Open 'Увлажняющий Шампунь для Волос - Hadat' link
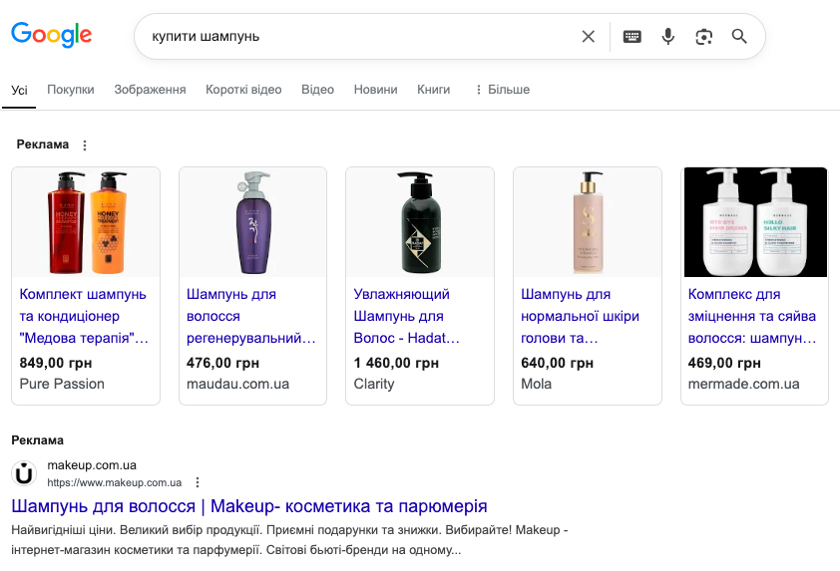Image resolution: width=840 pixels, height=571 pixels. 407,316
